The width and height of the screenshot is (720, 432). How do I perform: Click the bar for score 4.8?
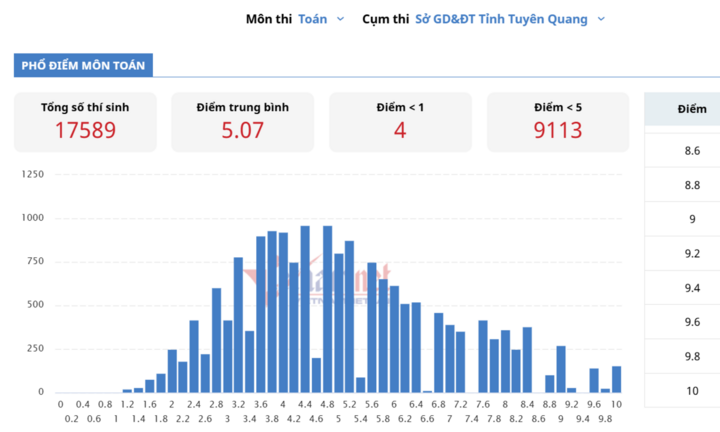coord(327,309)
